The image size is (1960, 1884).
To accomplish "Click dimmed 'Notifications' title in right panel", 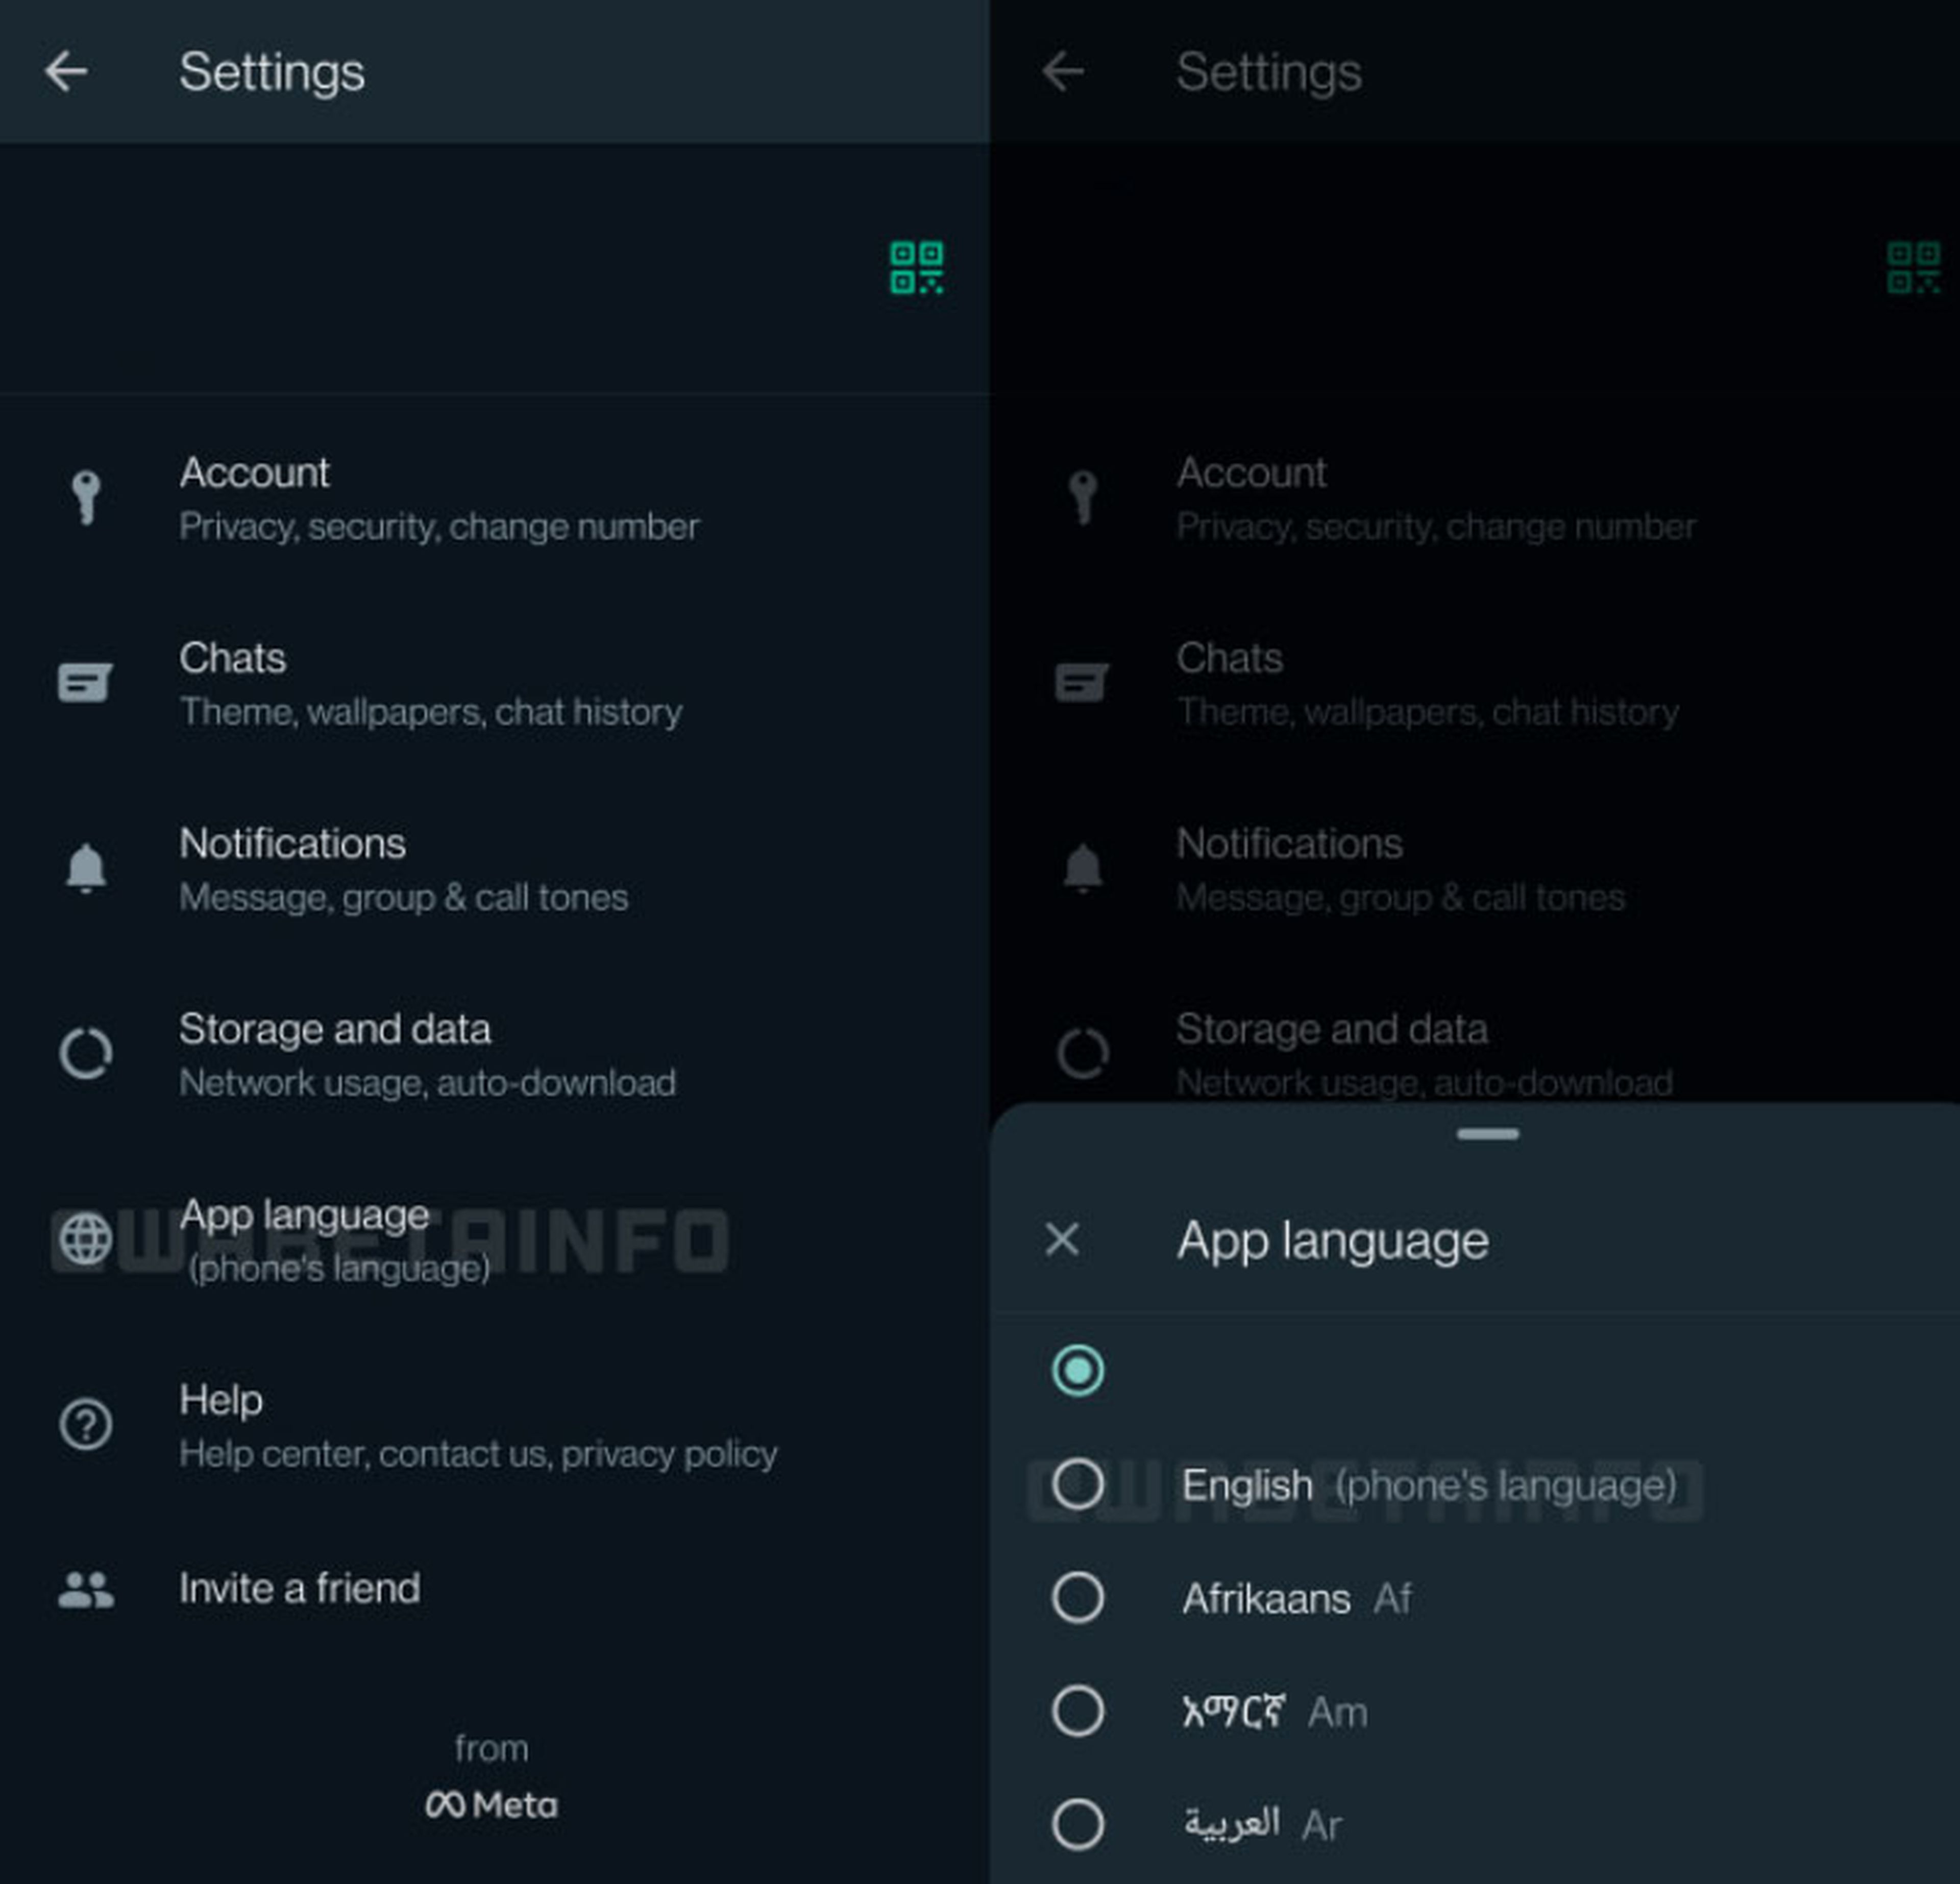I will point(1289,844).
